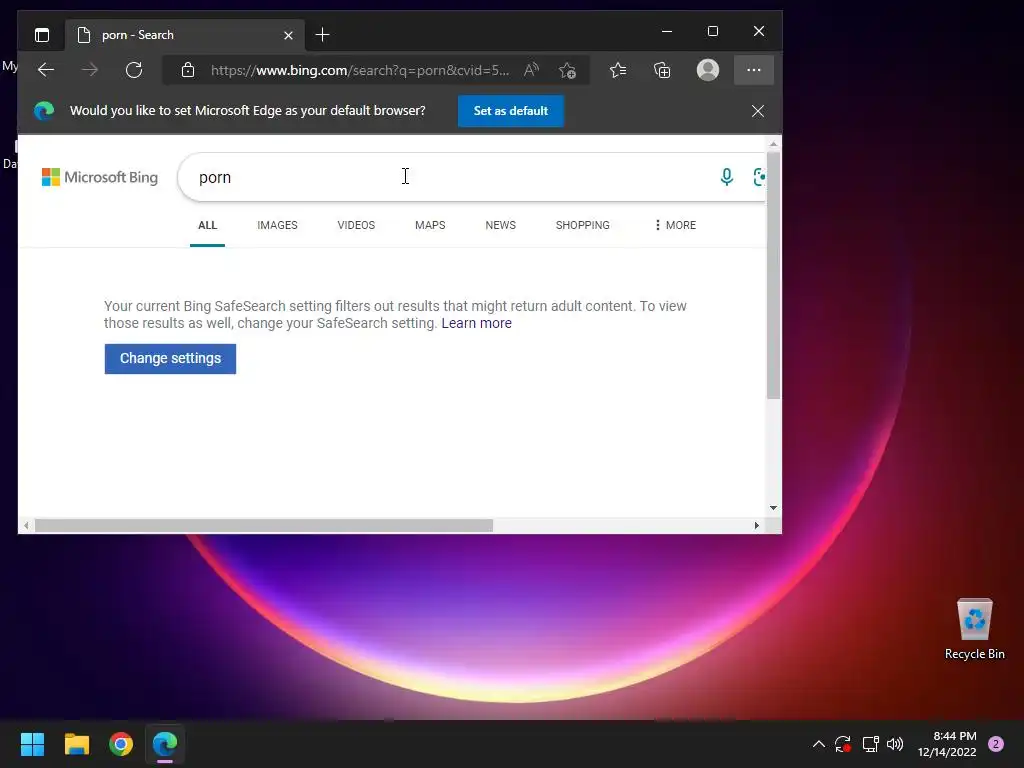This screenshot has width=1024, height=768.
Task: Maximize the Edge window
Action: click(713, 31)
